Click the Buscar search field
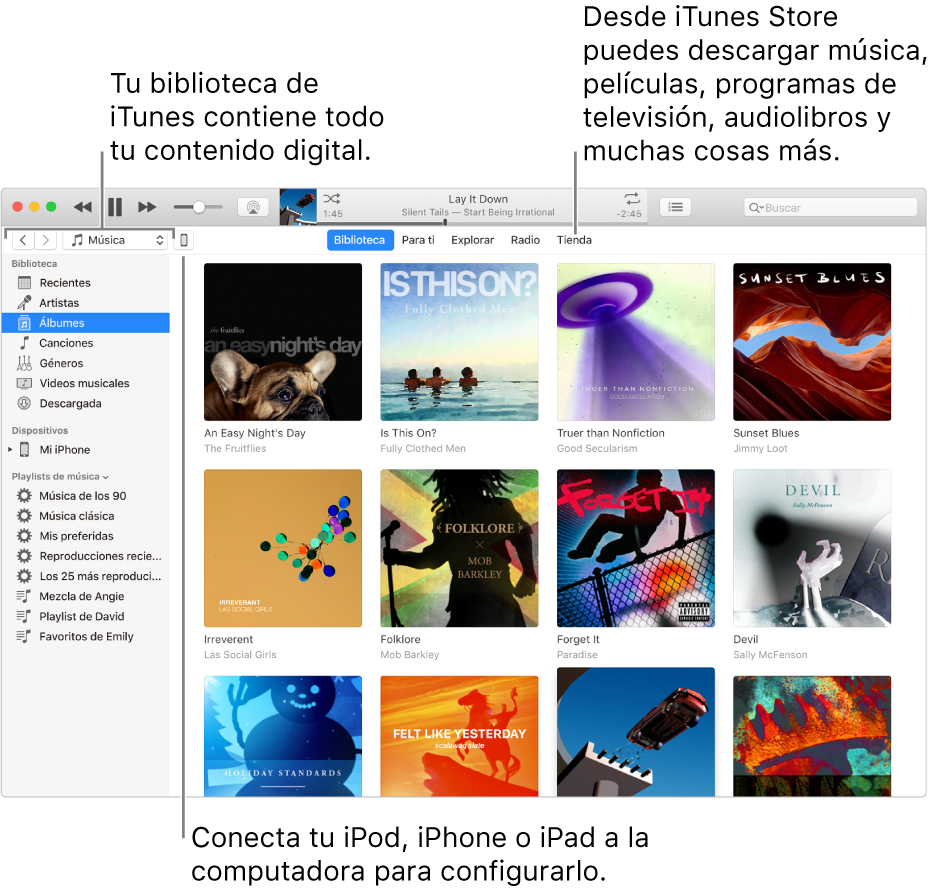The width and height of the screenshot is (934, 891). [x=830, y=207]
